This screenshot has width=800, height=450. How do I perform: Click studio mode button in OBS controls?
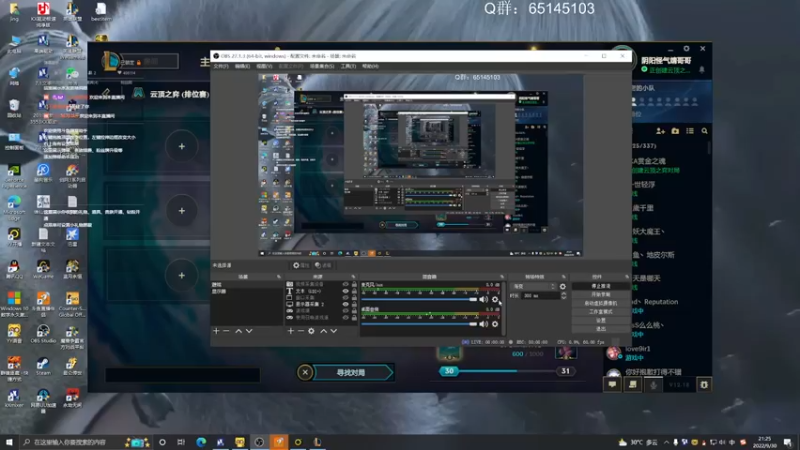tap(601, 312)
